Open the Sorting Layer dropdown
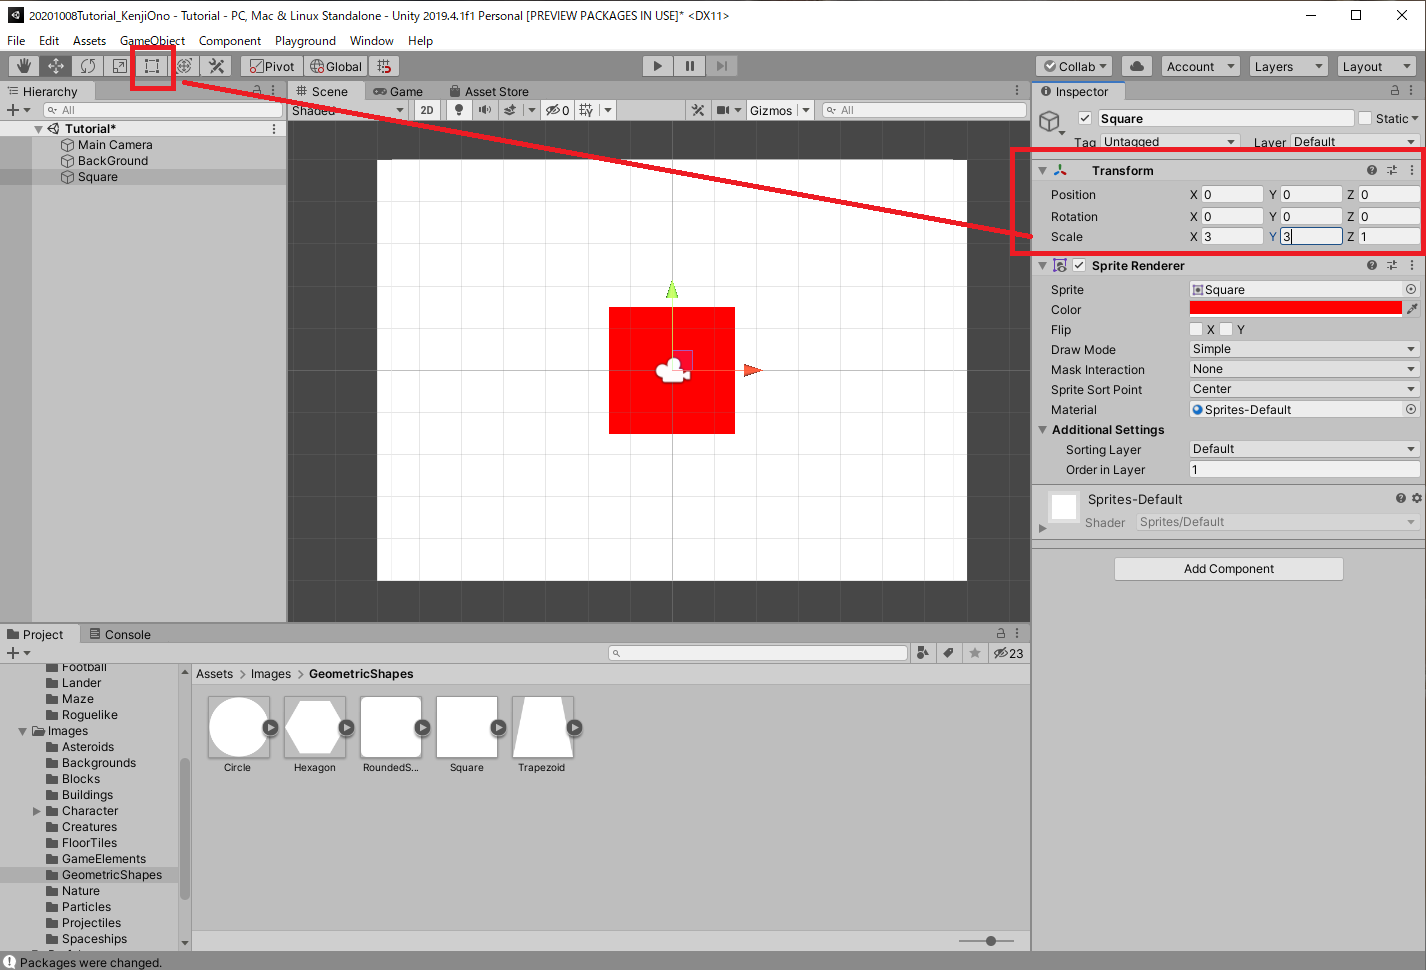Image resolution: width=1426 pixels, height=970 pixels. pyautogui.click(x=1304, y=449)
